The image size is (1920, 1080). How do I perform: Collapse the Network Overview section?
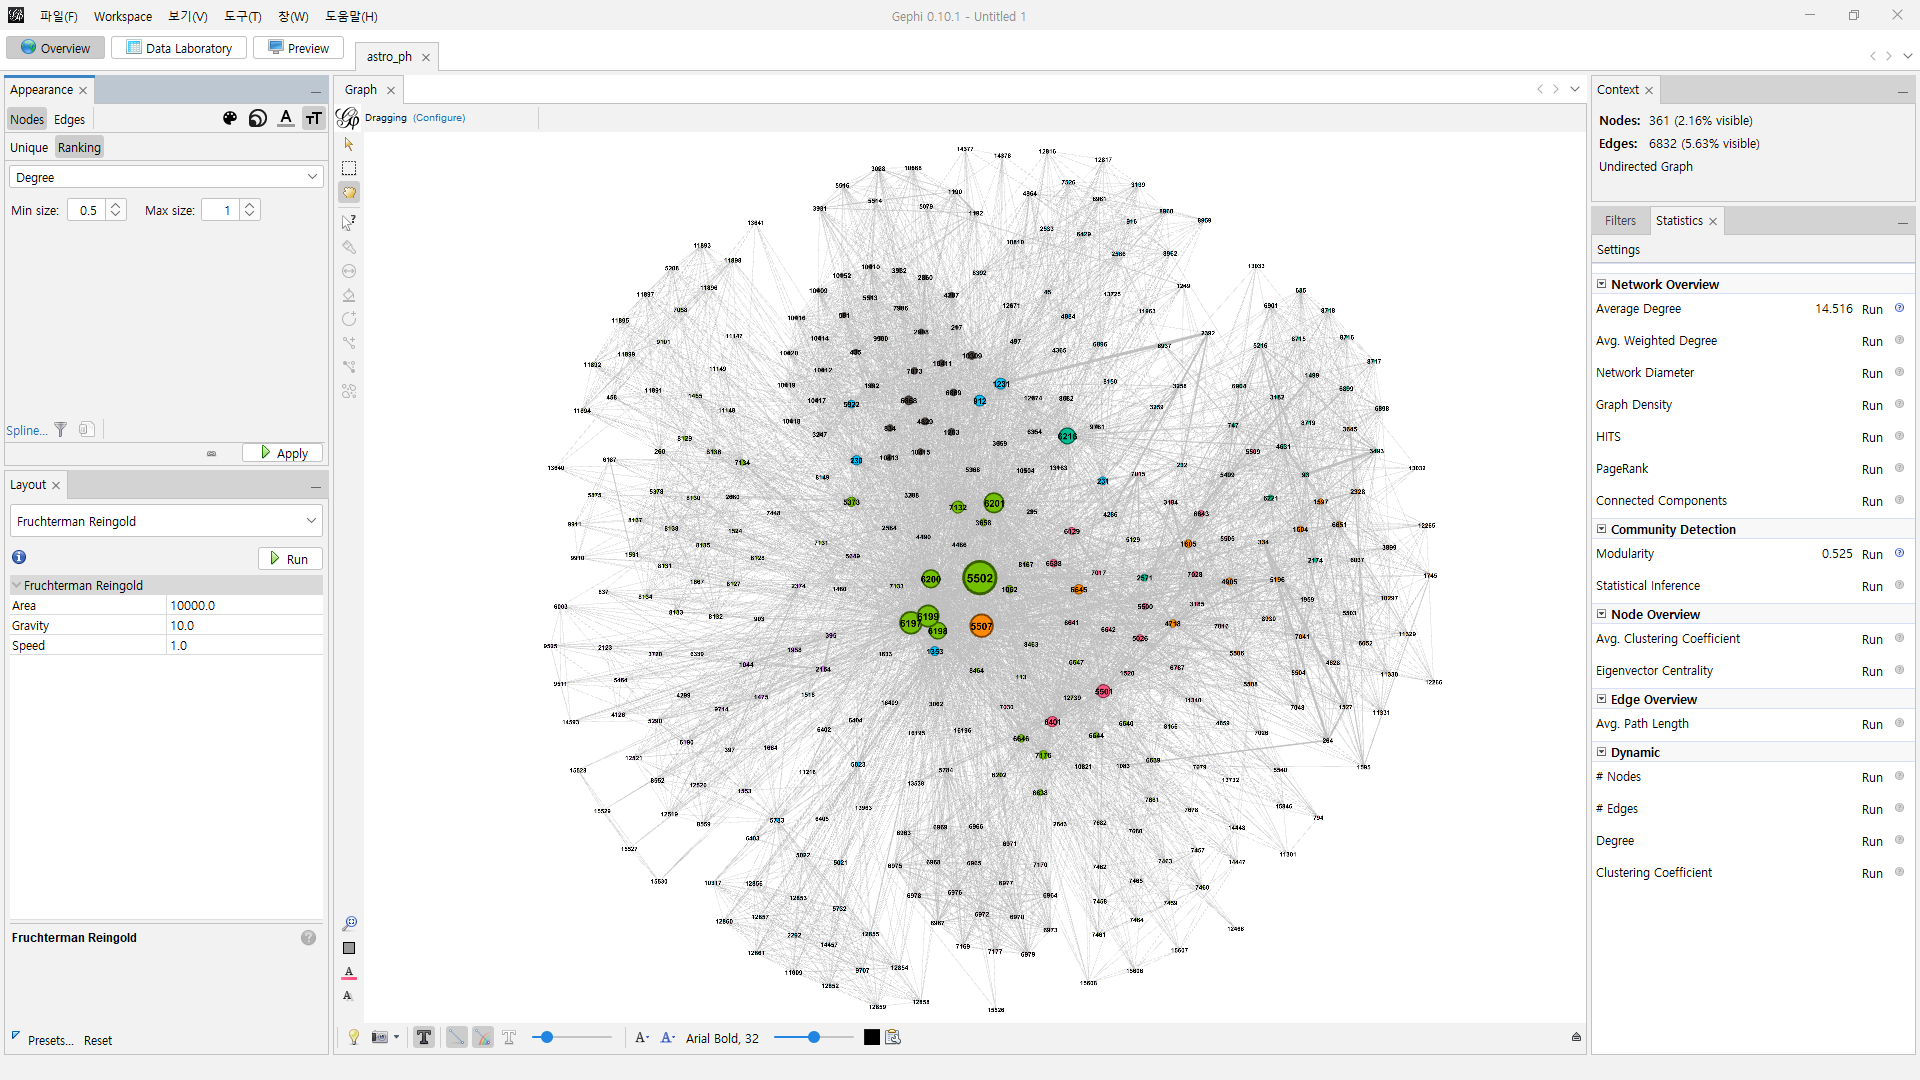1601,284
